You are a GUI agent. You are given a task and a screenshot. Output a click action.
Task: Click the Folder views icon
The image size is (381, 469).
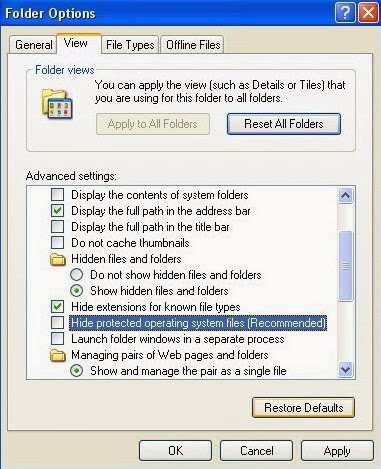point(57,104)
